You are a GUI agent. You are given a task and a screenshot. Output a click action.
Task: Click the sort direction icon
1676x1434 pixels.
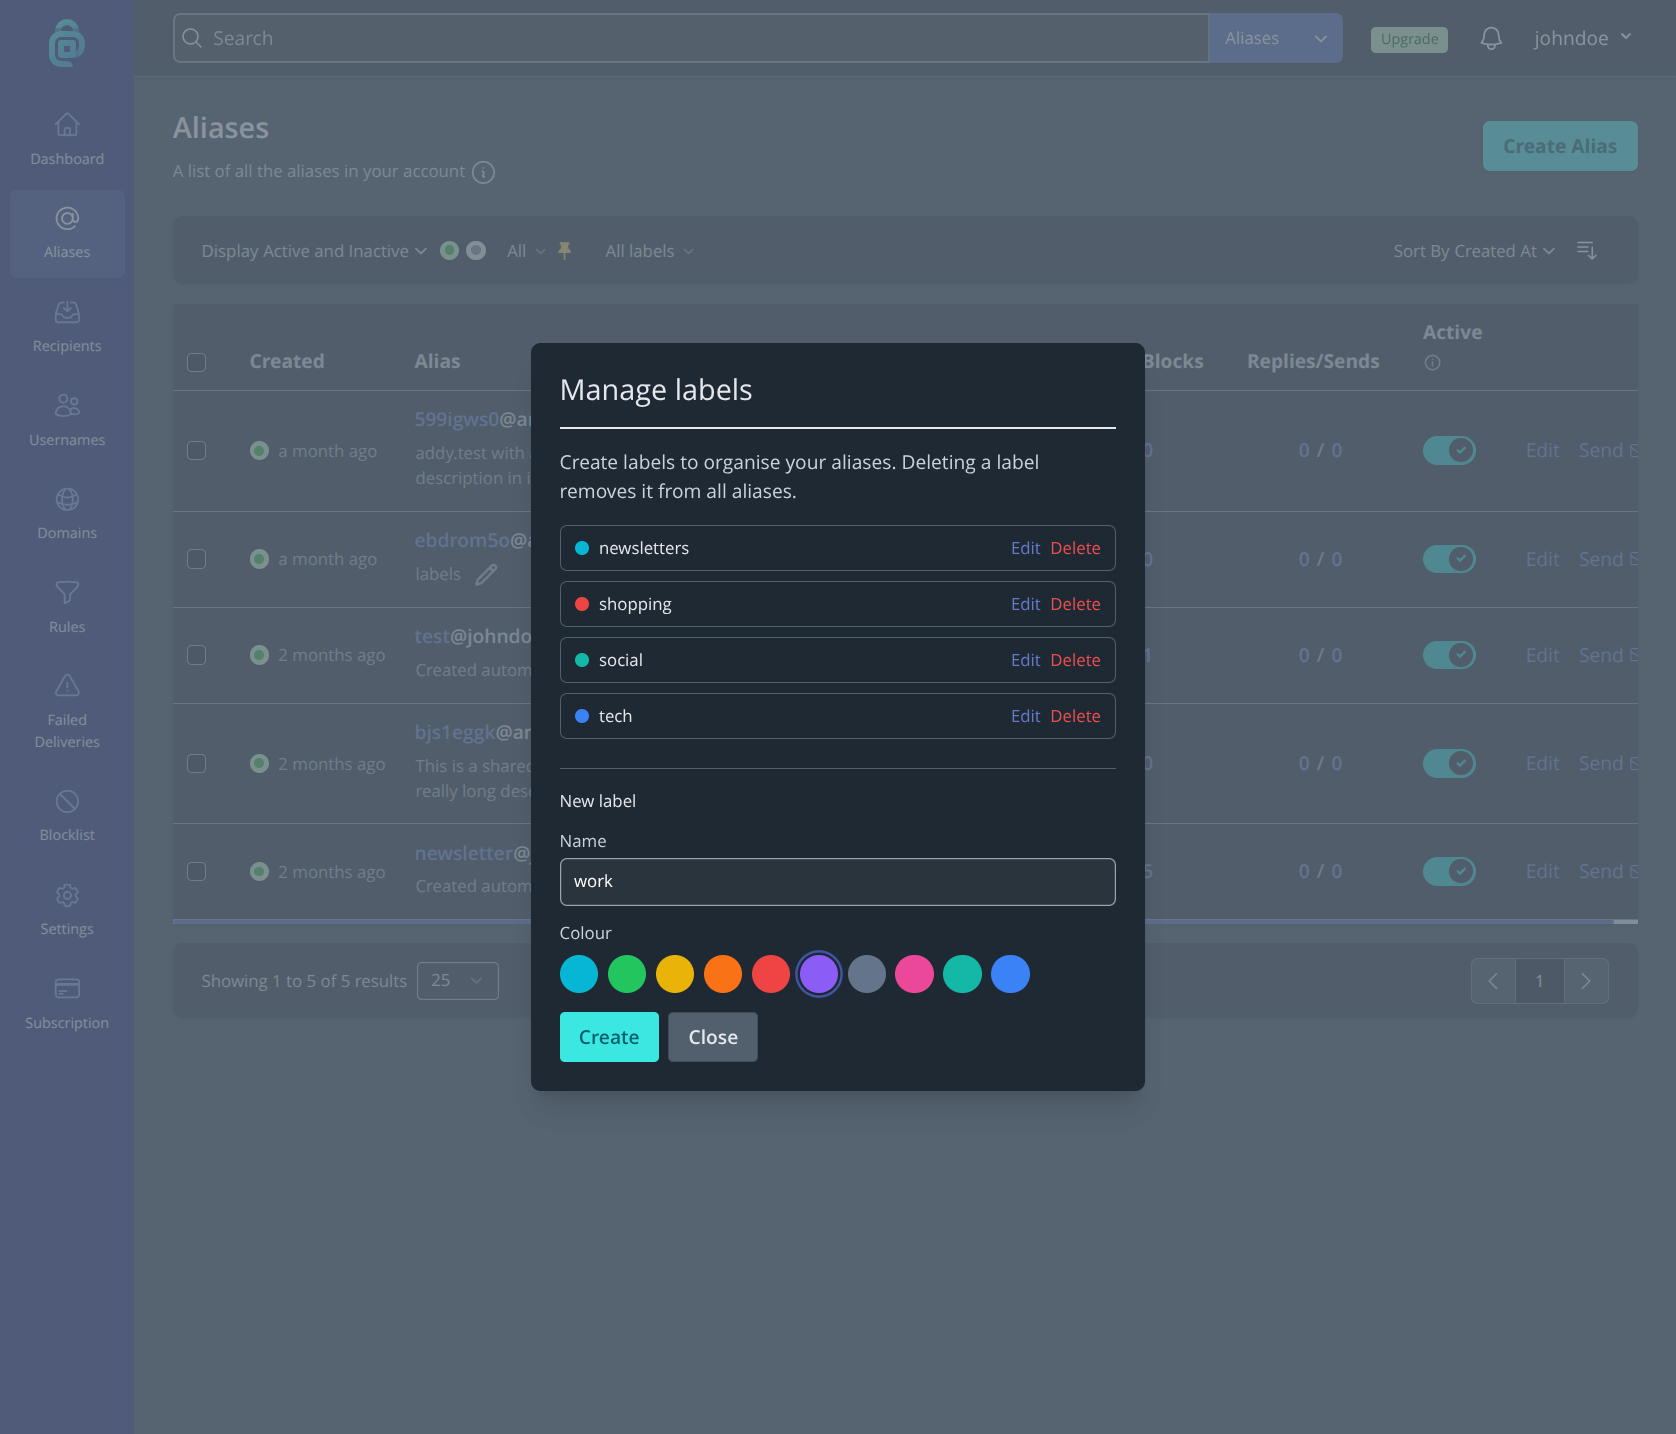1587,250
